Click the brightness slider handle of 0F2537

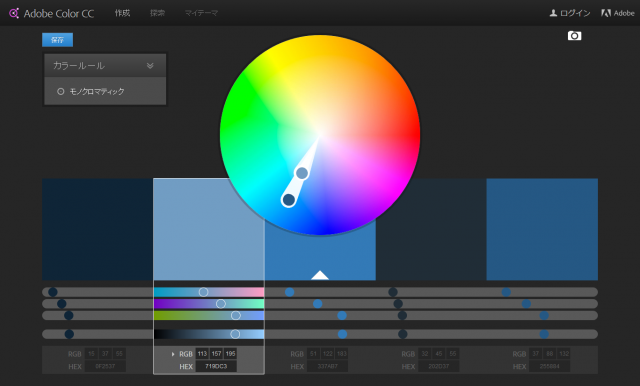[x=69, y=334]
